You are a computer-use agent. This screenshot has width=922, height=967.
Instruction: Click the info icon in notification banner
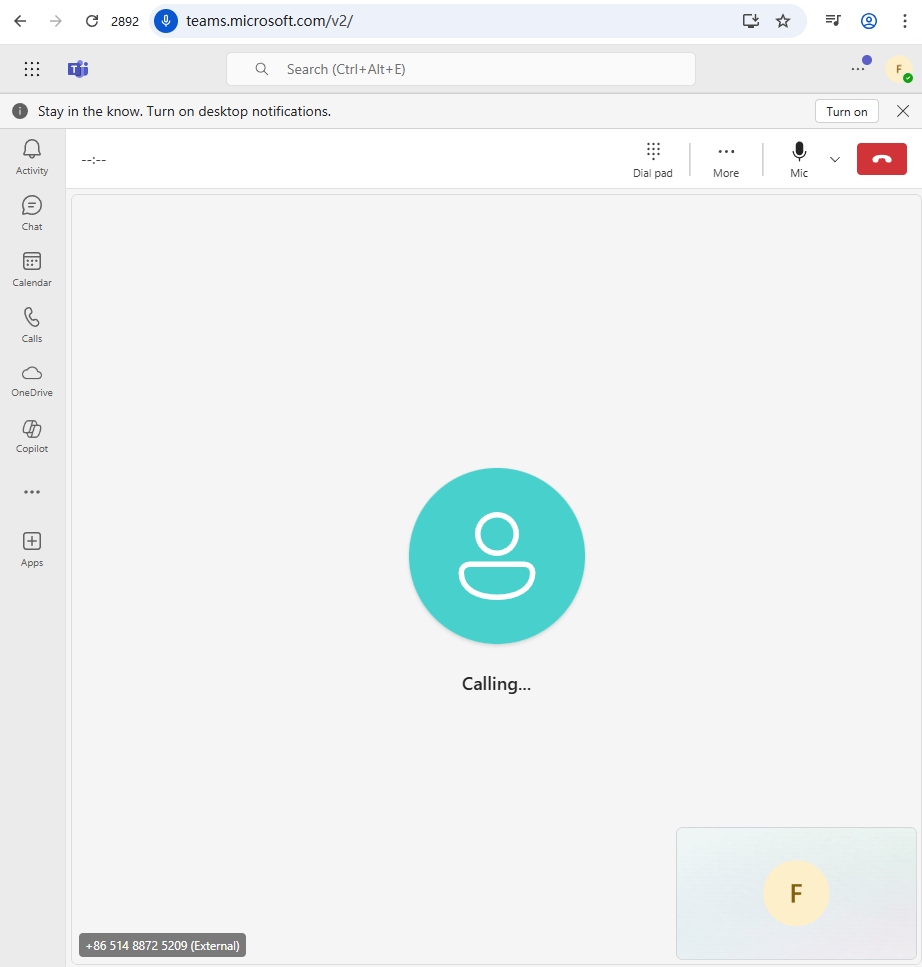[x=20, y=111]
